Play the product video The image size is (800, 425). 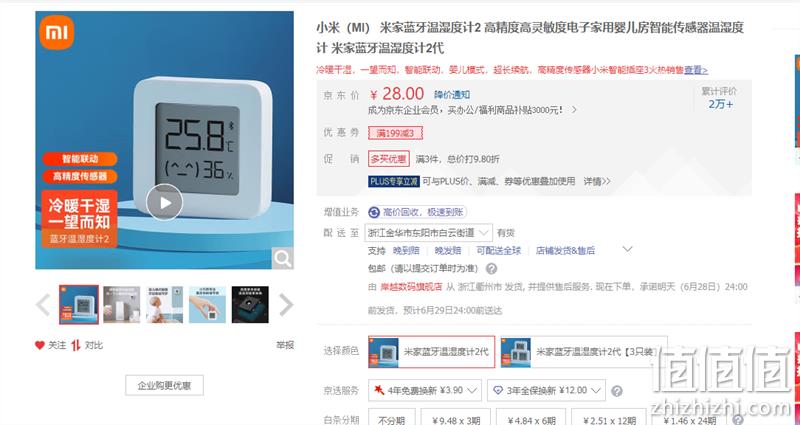coord(164,203)
